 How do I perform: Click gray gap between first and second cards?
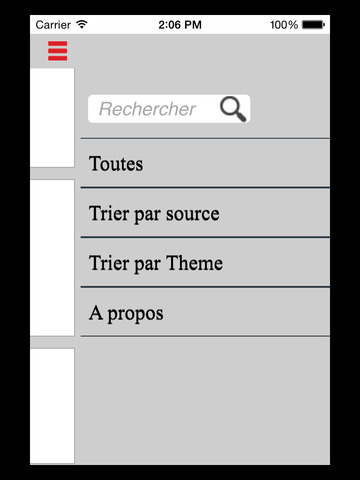[52, 173]
